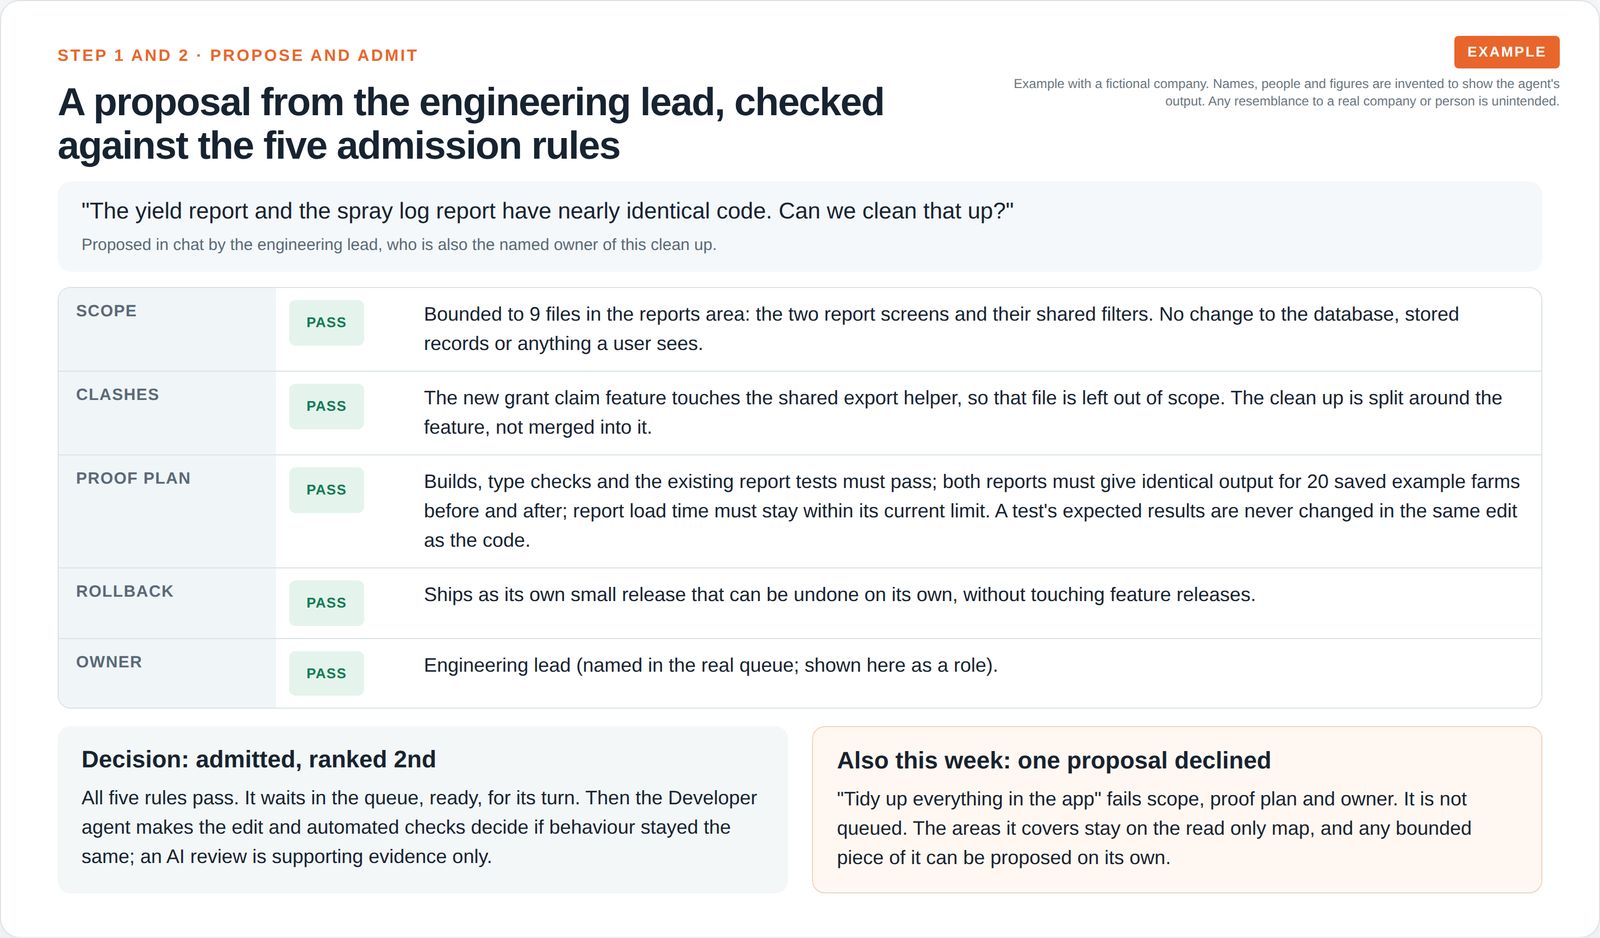The width and height of the screenshot is (1600, 938).
Task: Click the PASS badge in the Rollback row
Action: pyautogui.click(x=326, y=603)
